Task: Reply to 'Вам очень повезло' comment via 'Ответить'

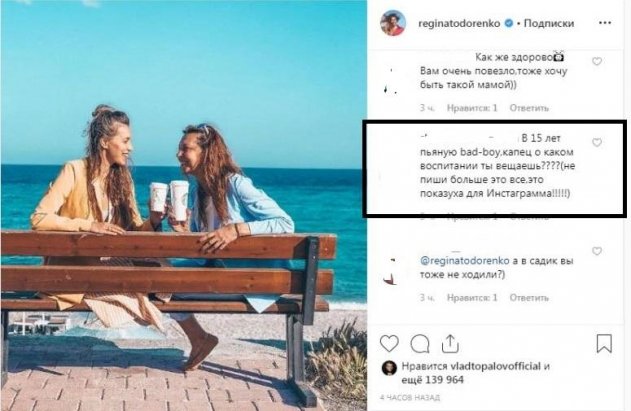Action: tap(529, 108)
